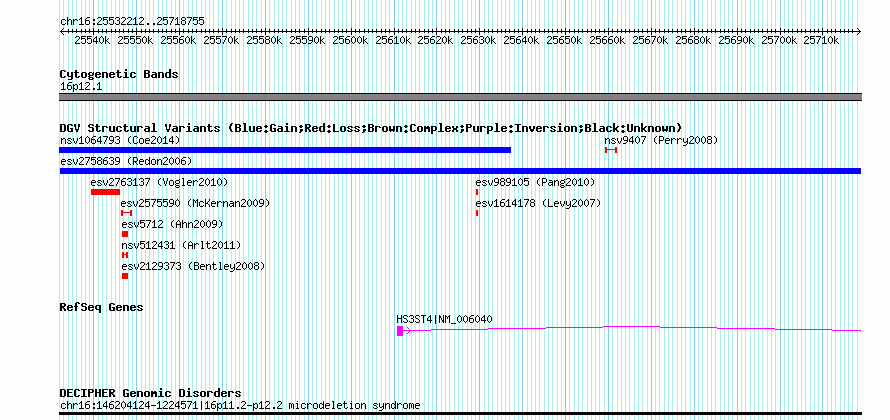The width and height of the screenshot is (890, 420).
Task: Select the esv2129373 (Bentley2008) red block
Action: coord(125,276)
